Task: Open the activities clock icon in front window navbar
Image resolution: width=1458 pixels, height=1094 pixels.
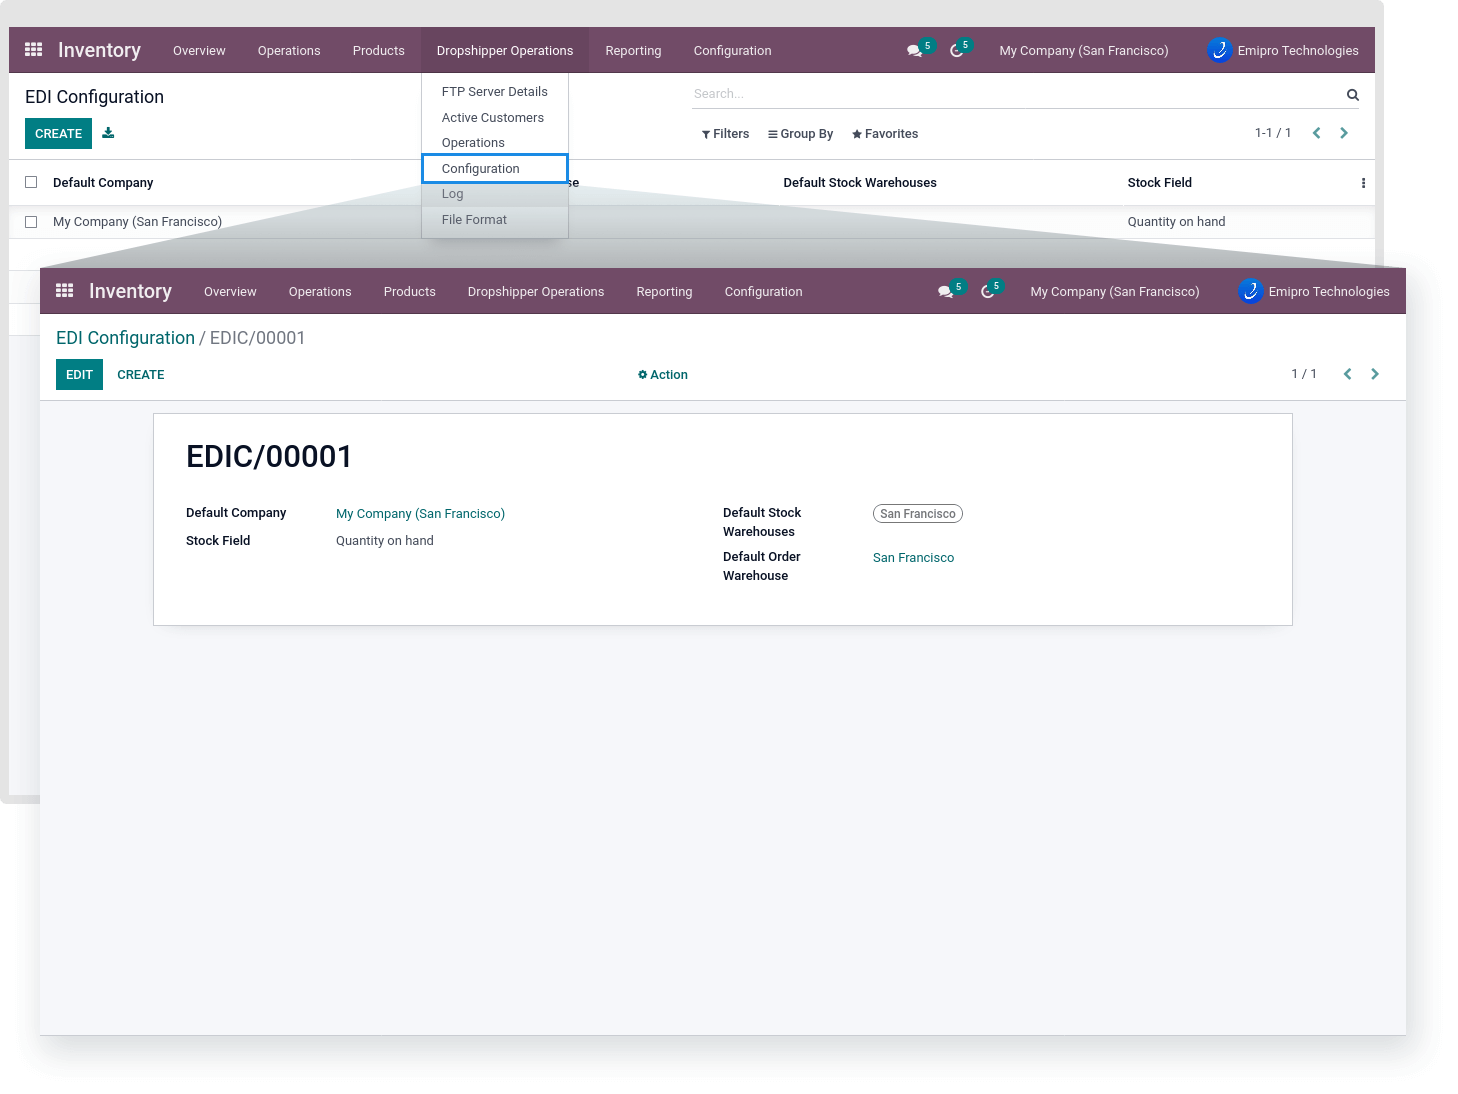Action: 988,291
